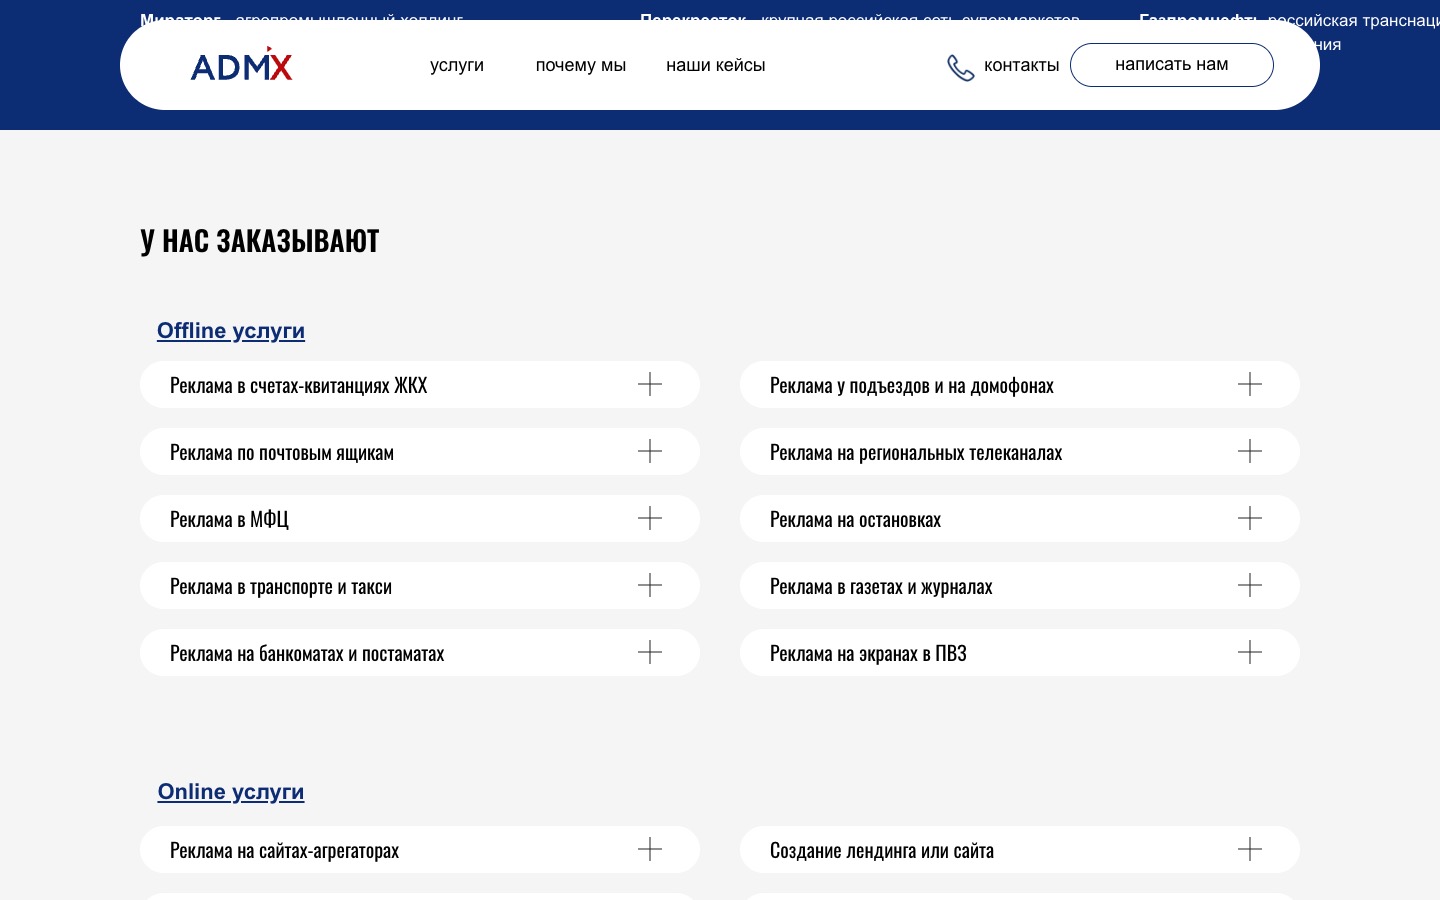Click the text Реклама по почтовым ящикам
The width and height of the screenshot is (1440, 900).
282,452
